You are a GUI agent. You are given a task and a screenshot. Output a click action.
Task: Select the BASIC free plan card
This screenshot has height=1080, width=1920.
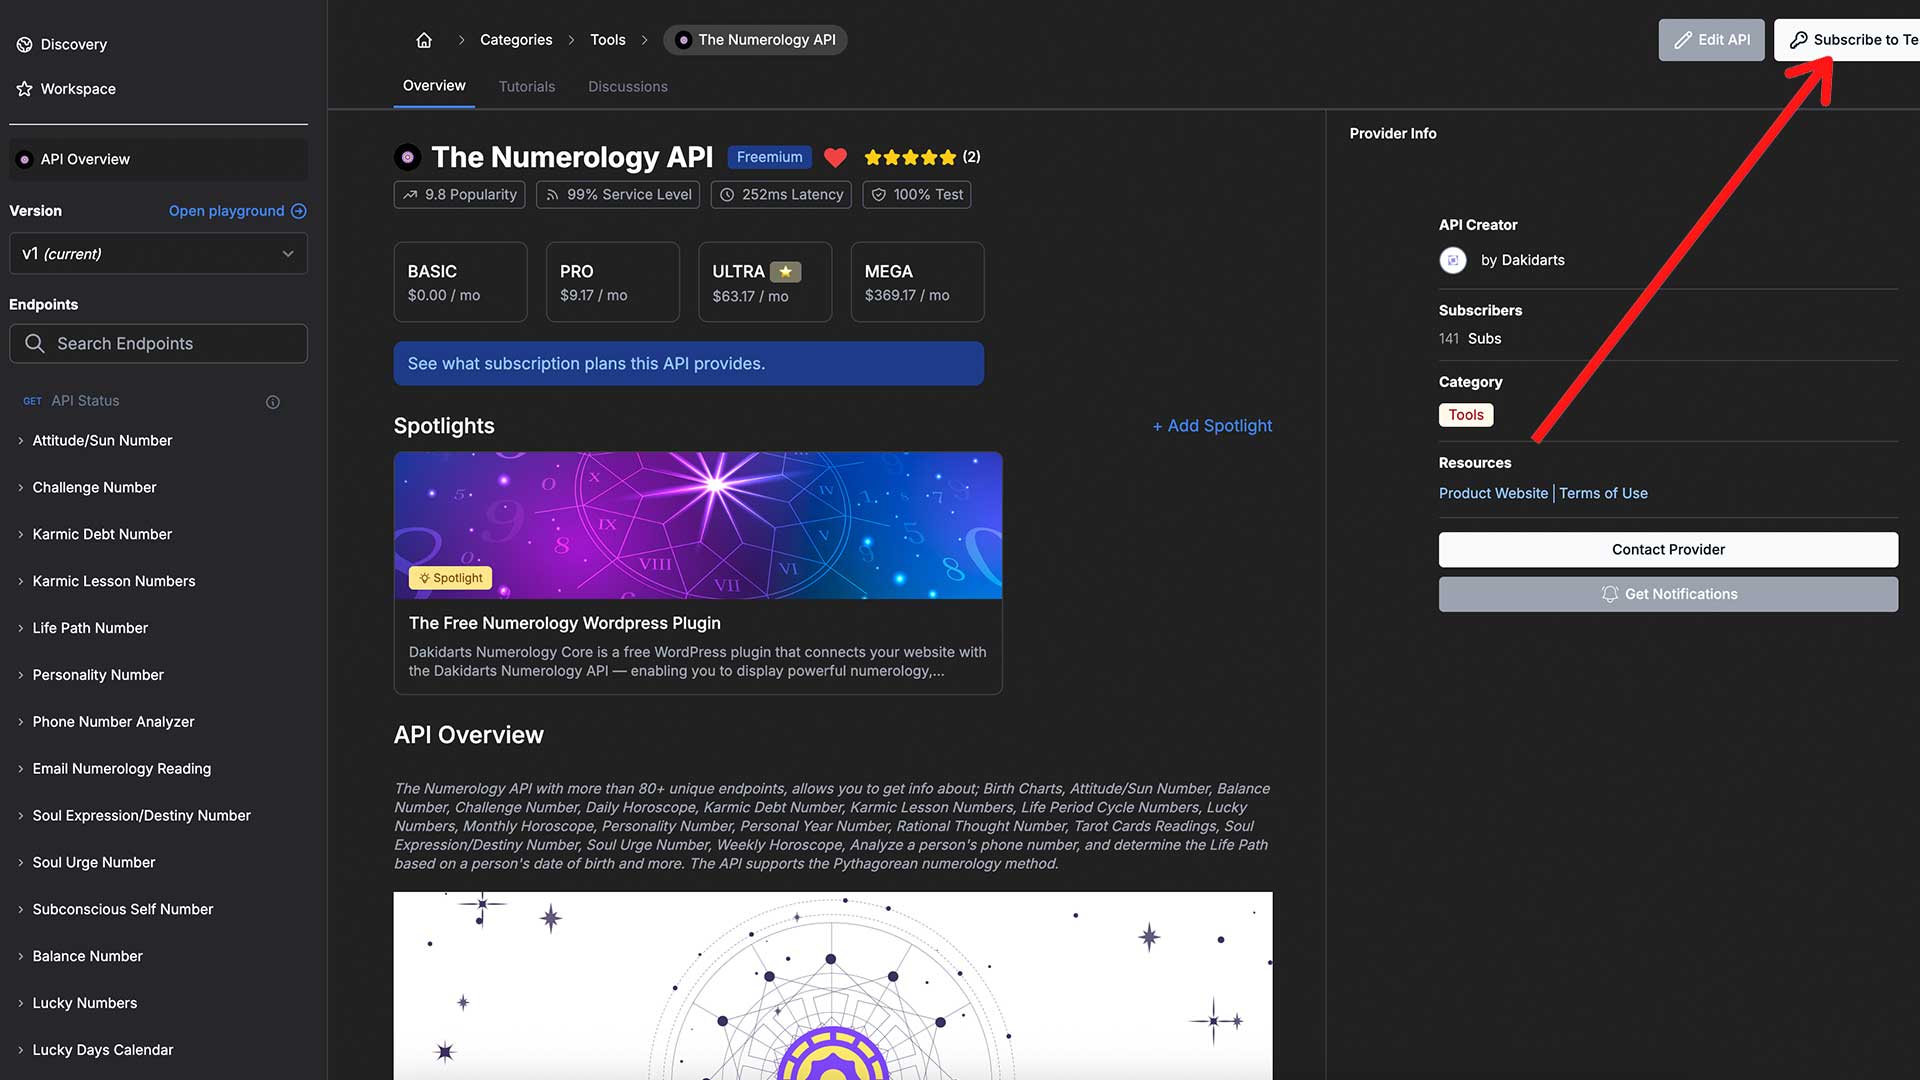[460, 282]
